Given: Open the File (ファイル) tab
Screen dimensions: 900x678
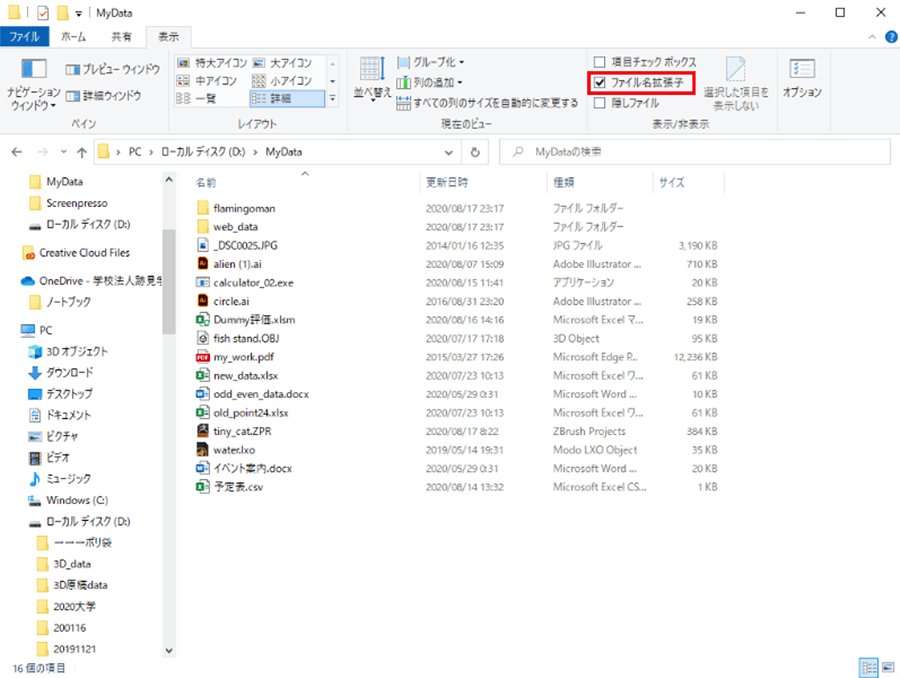Looking at the screenshot, I should (x=24, y=37).
